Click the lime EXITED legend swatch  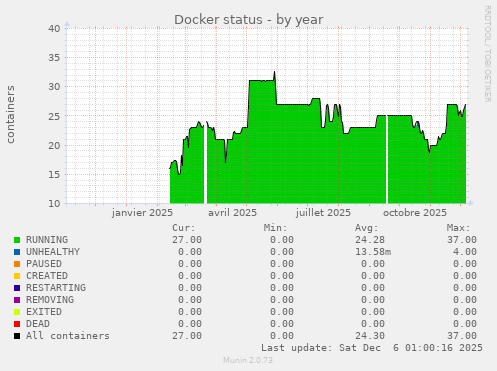tap(17, 312)
